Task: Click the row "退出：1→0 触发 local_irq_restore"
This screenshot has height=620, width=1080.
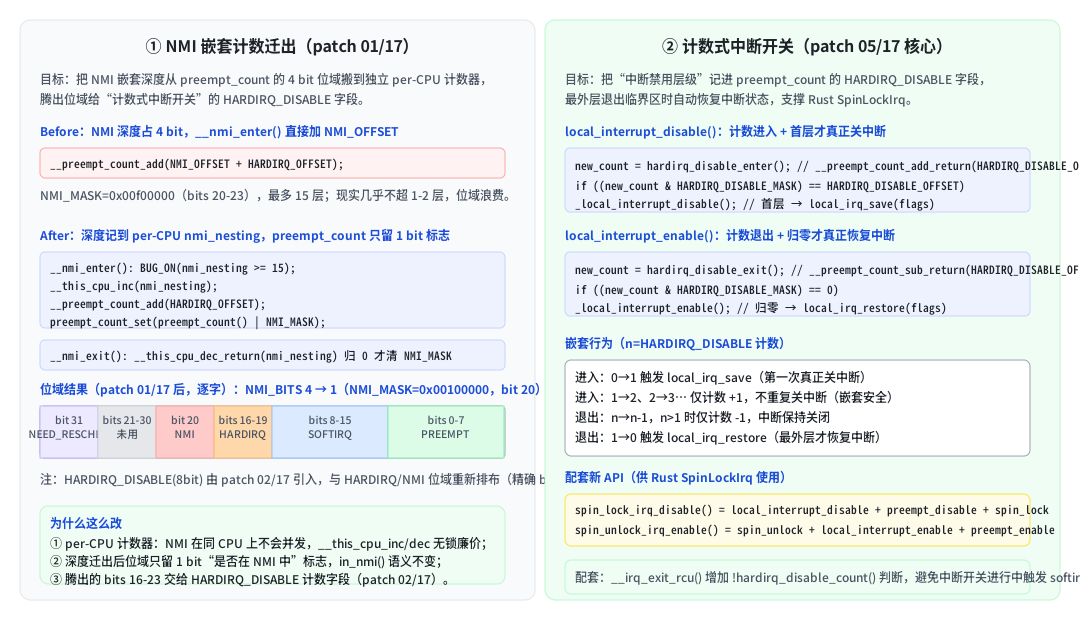Action: point(728,437)
